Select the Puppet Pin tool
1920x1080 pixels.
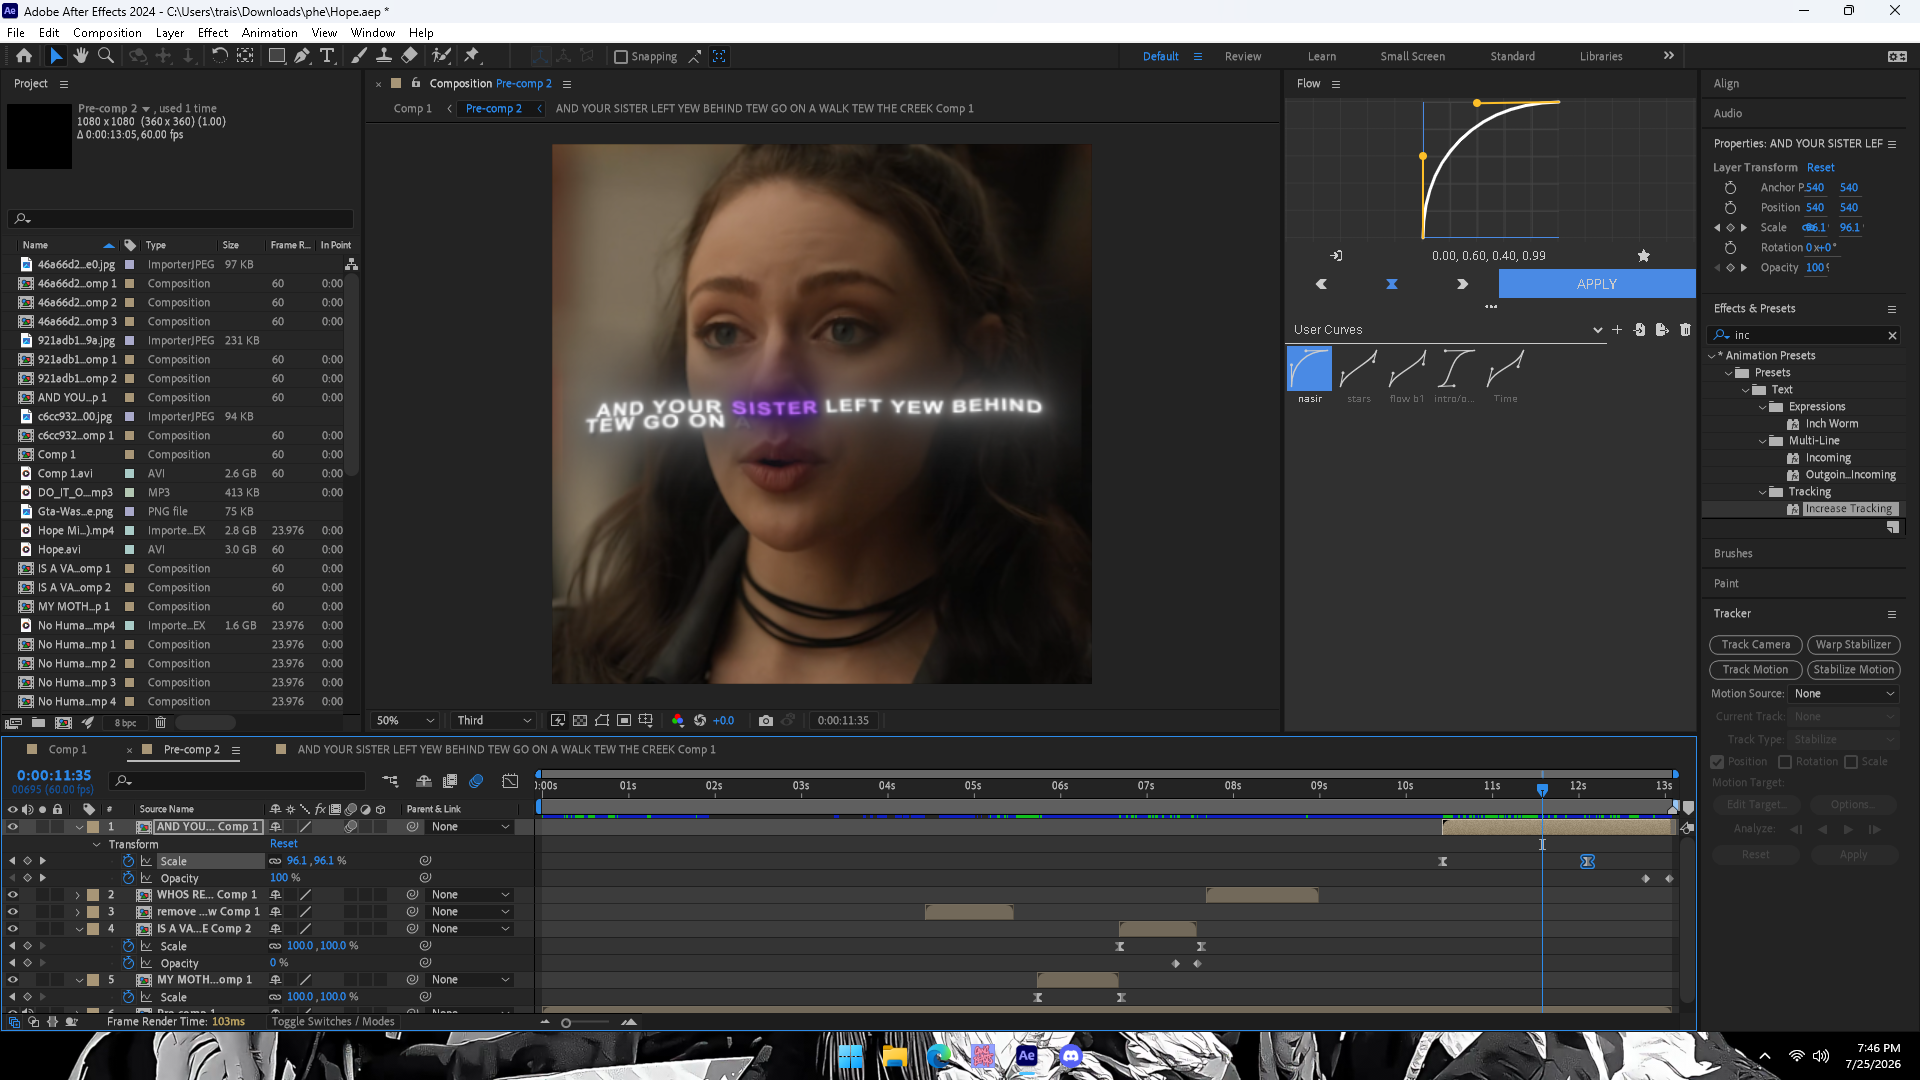[472, 56]
